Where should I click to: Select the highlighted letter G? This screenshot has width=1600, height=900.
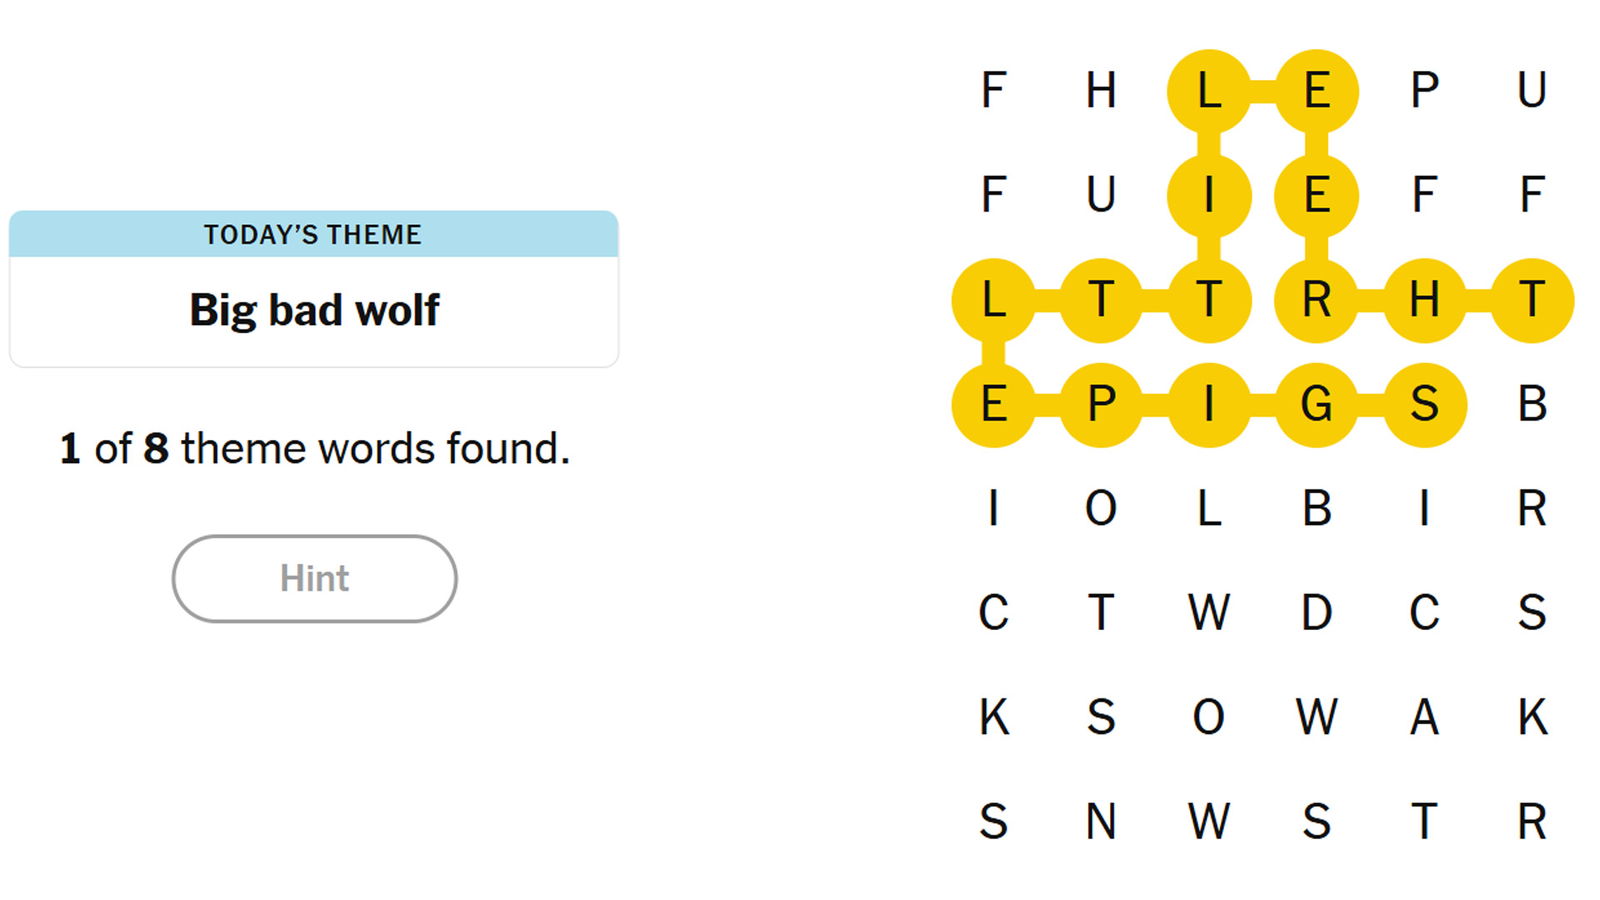click(x=1316, y=404)
